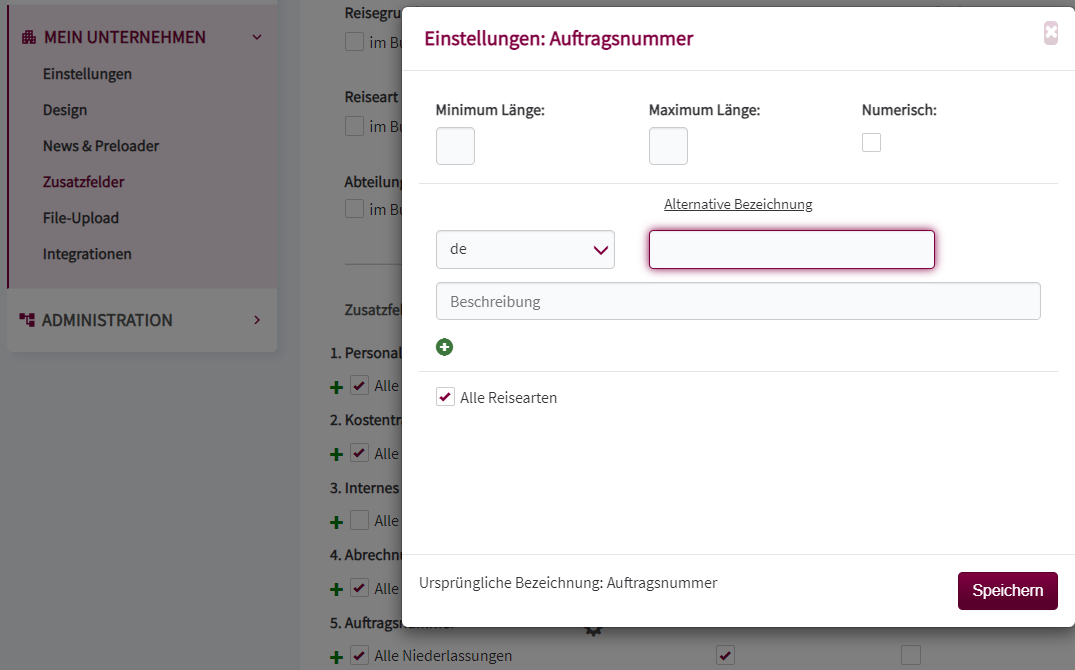Click into the Beschreibung field
Screen dimensions: 1075x670
[738, 301]
